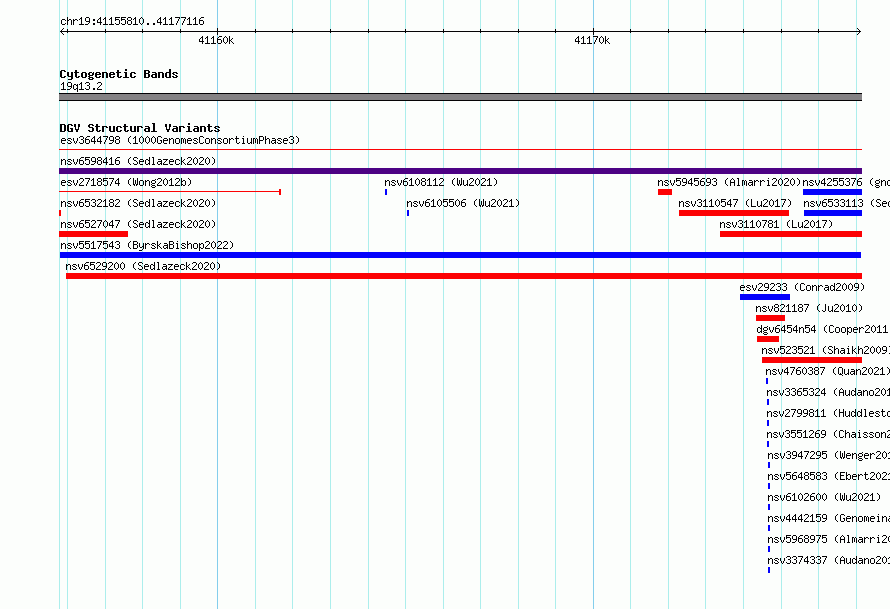Open the esv2718574 (Wong2012b) variant label
The image size is (890, 609).
point(126,182)
